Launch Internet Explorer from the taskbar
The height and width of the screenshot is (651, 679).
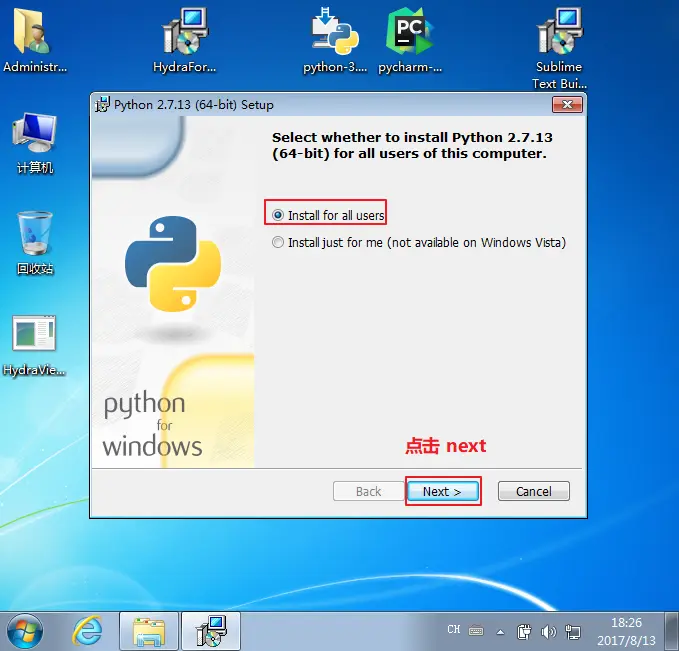click(x=87, y=631)
